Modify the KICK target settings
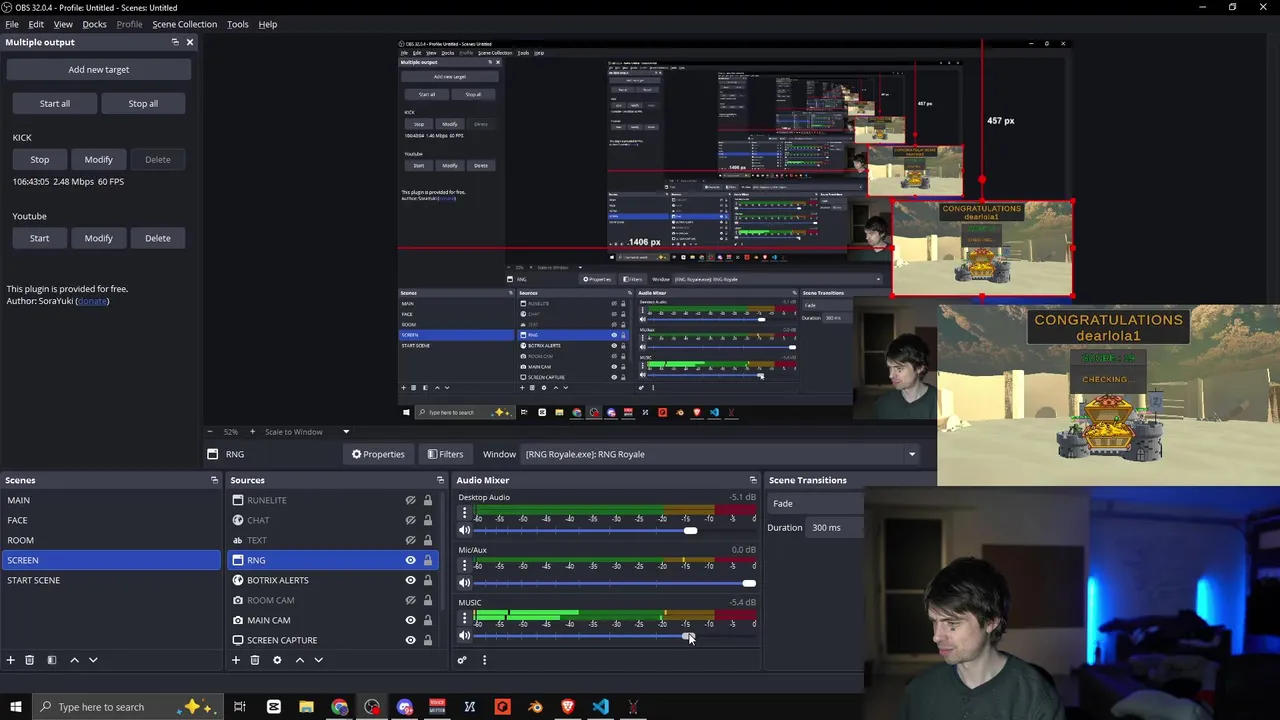Image resolution: width=1280 pixels, height=720 pixels. pyautogui.click(x=99, y=159)
